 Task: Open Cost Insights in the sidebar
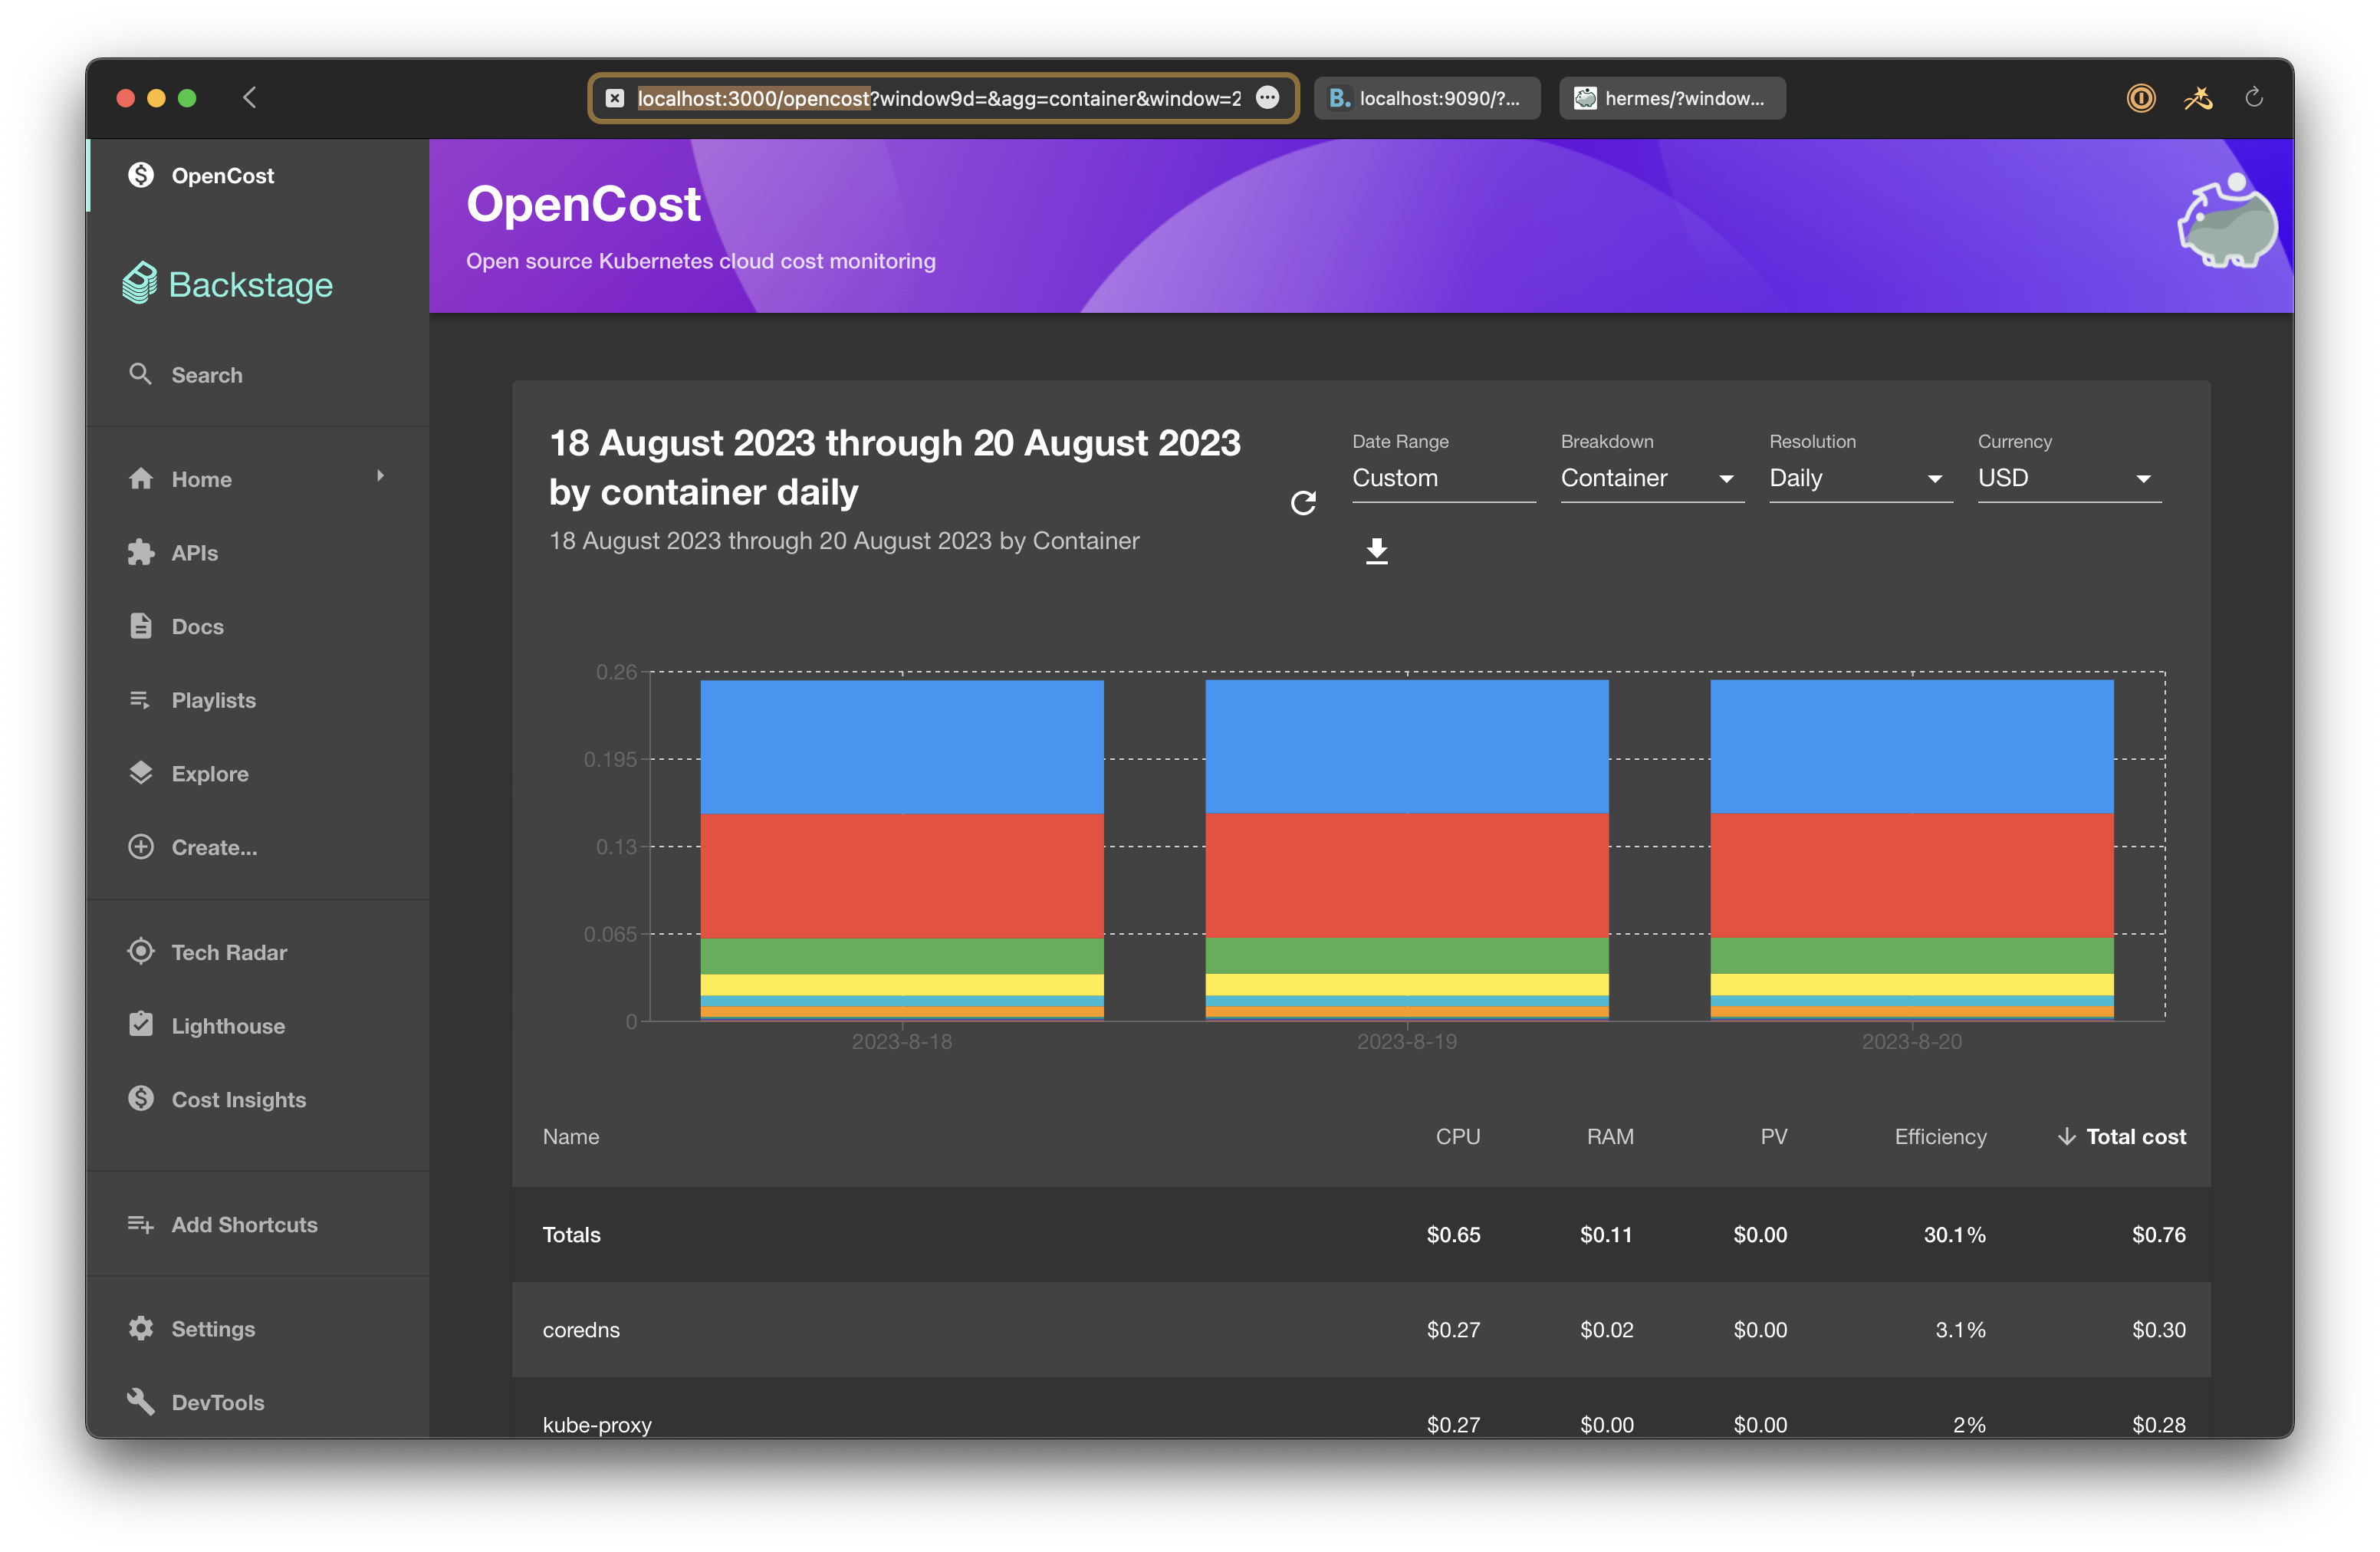tap(238, 1099)
